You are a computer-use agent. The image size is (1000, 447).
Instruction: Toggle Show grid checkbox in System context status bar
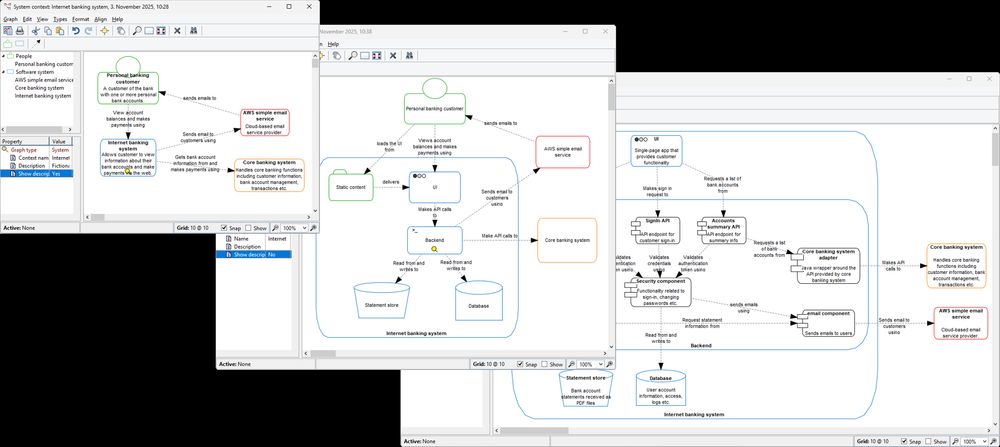[x=248, y=228]
